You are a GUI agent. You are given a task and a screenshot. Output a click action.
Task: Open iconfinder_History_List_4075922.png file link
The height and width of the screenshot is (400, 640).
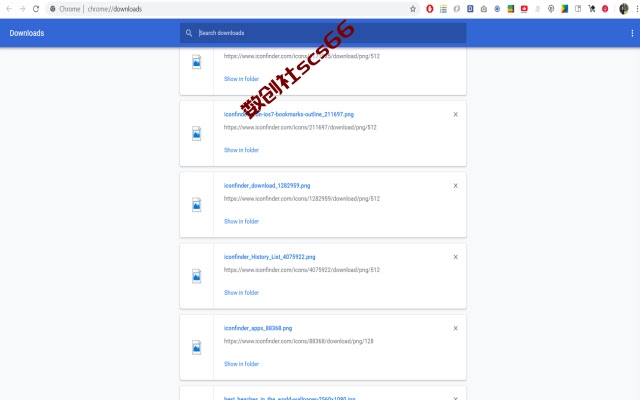pyautogui.click(x=269, y=257)
